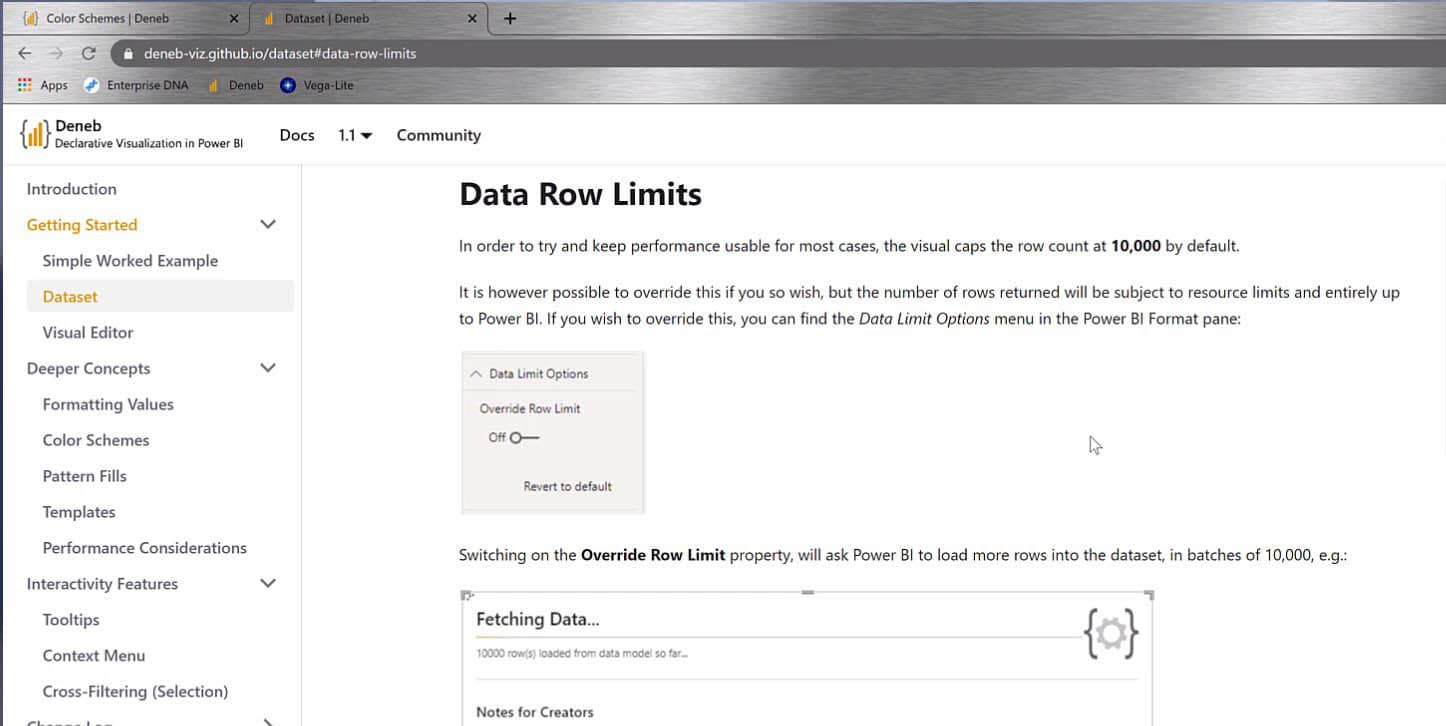The image size is (1446, 726).
Task: Go back using the browser back arrow
Action: click(x=25, y=53)
